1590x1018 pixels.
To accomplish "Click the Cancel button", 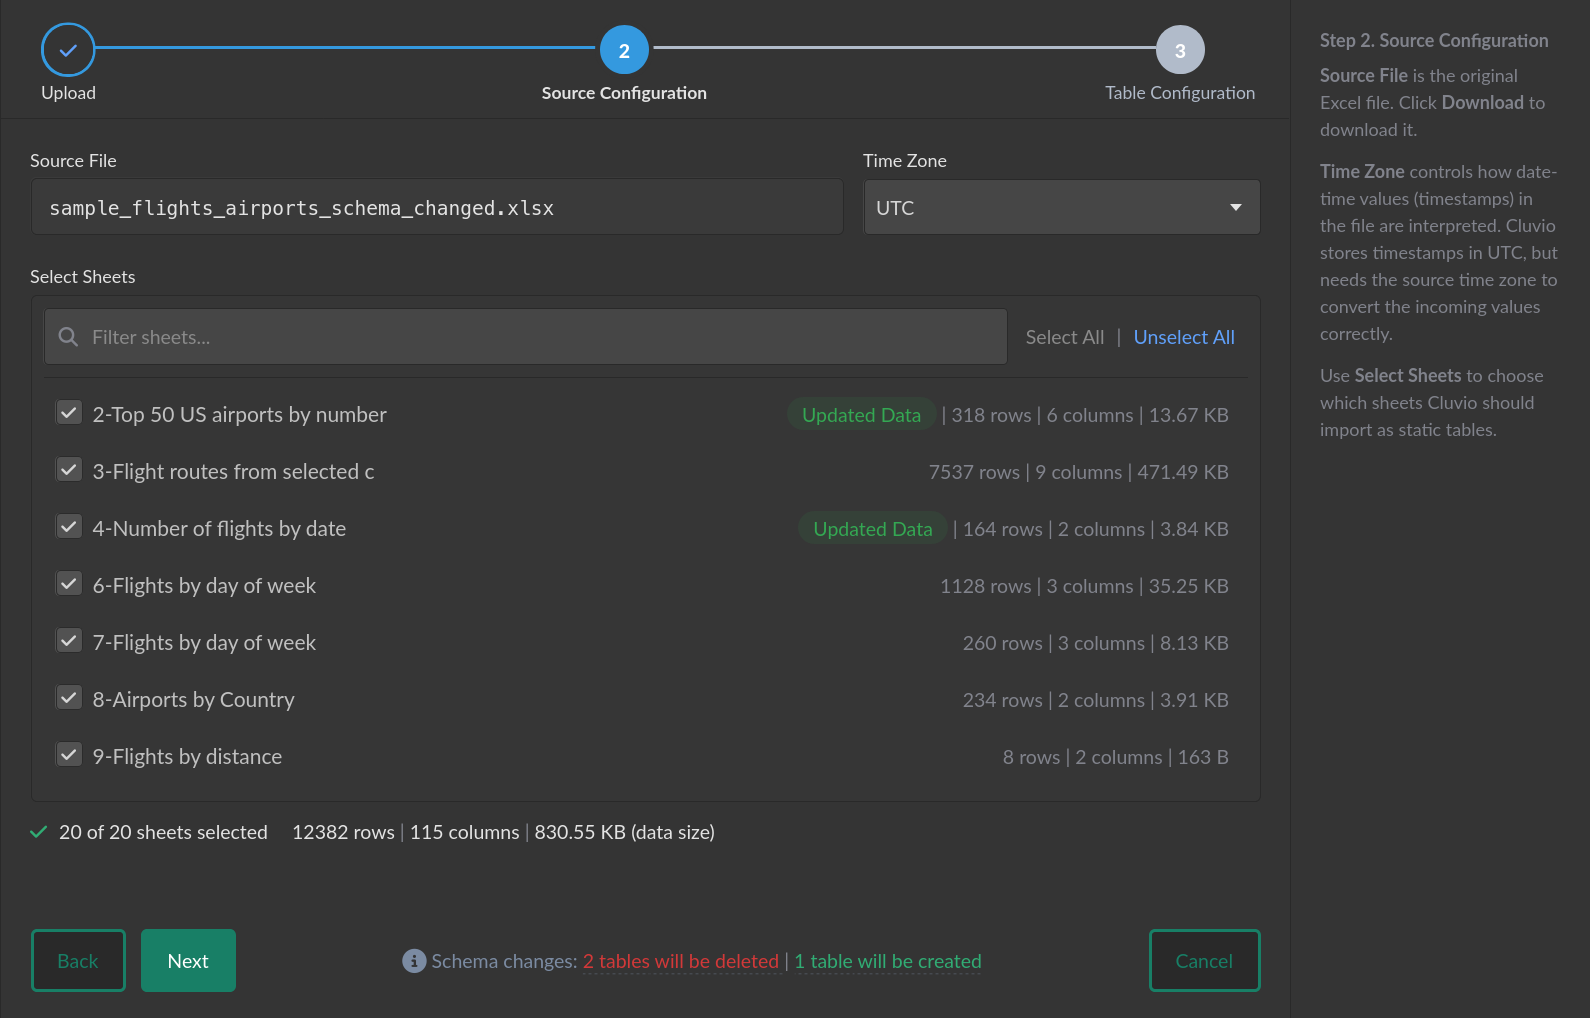I will point(1204,961).
